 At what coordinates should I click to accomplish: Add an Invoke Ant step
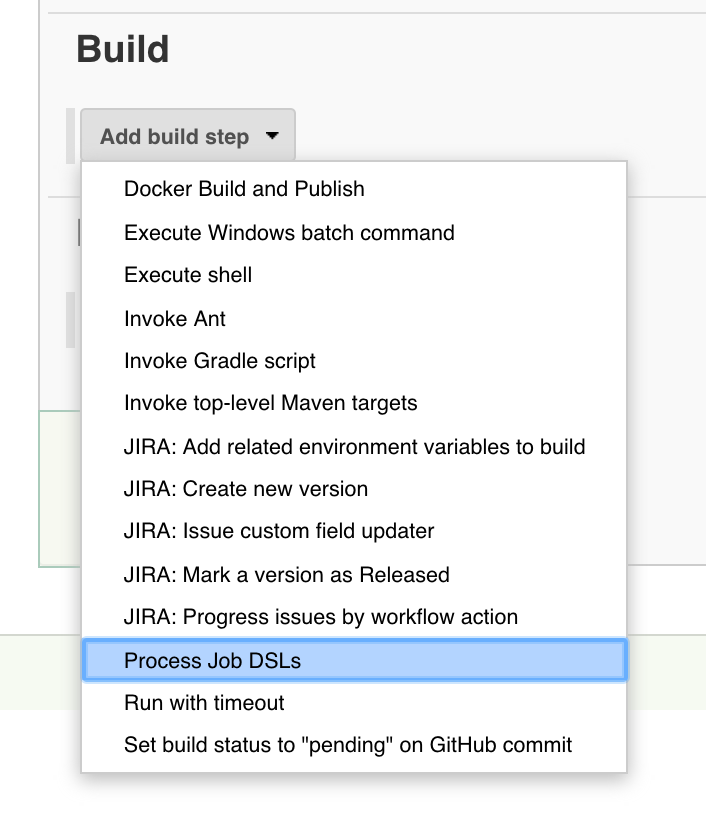coord(174,318)
